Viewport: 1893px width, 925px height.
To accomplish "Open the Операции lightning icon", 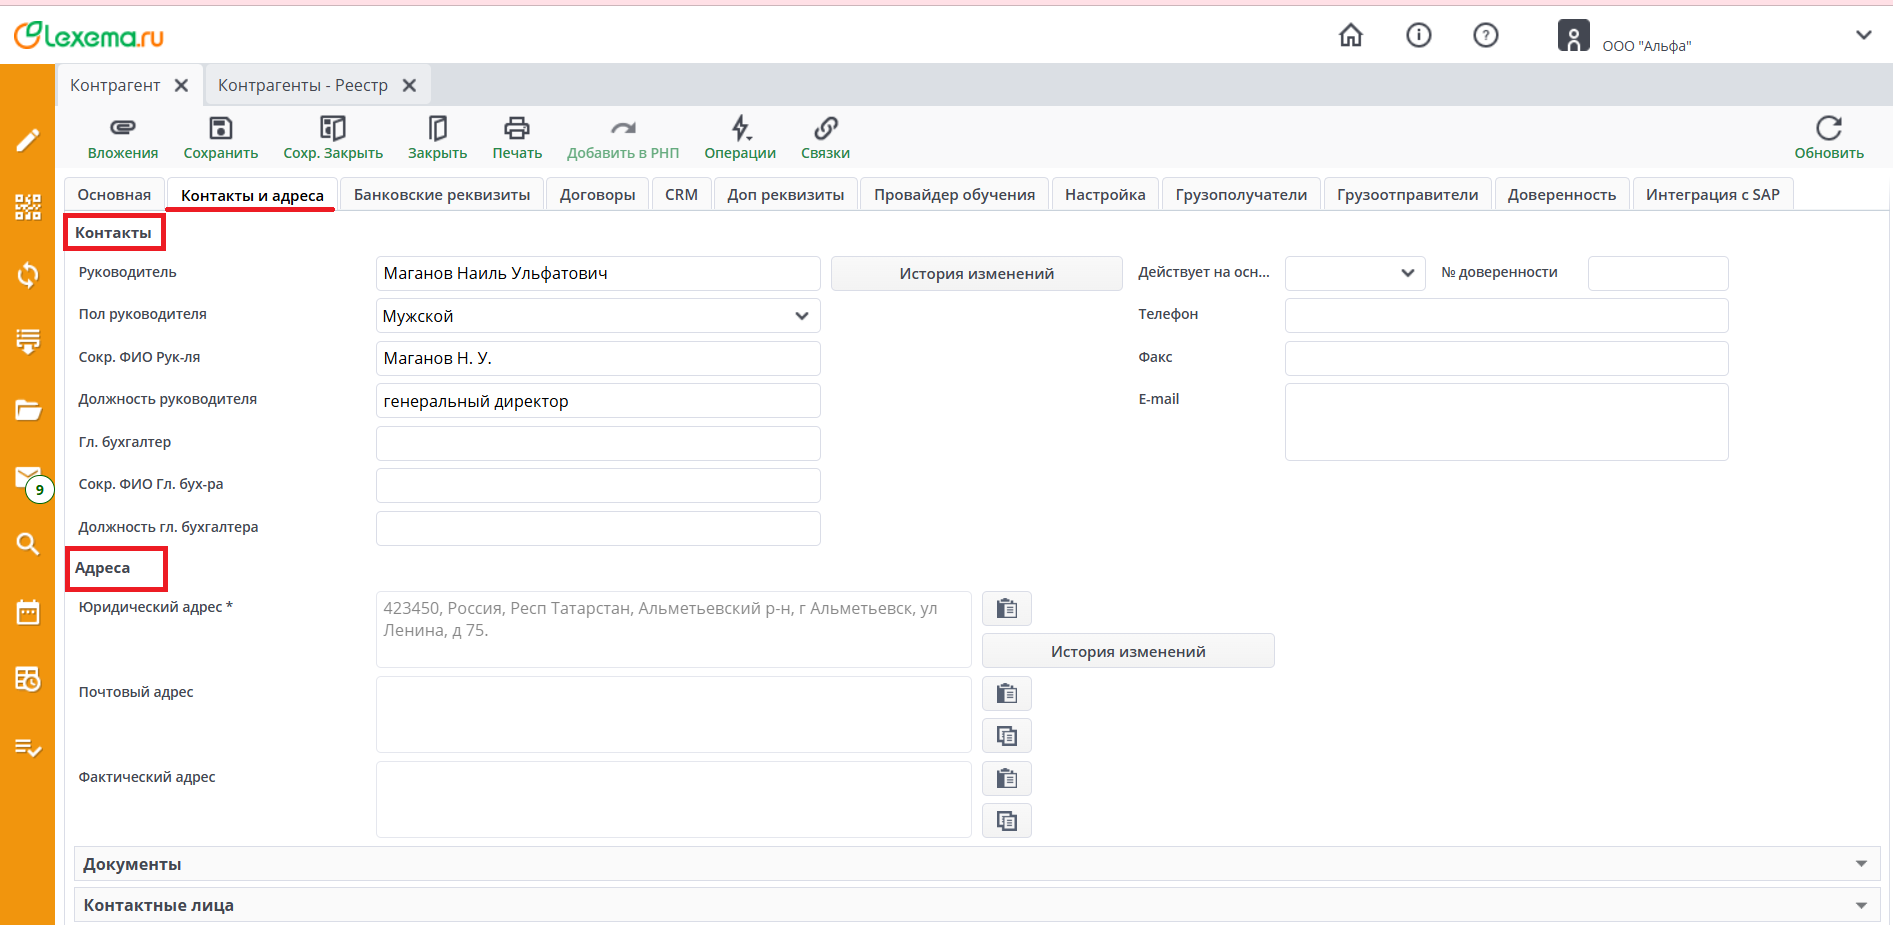I will 740,128.
